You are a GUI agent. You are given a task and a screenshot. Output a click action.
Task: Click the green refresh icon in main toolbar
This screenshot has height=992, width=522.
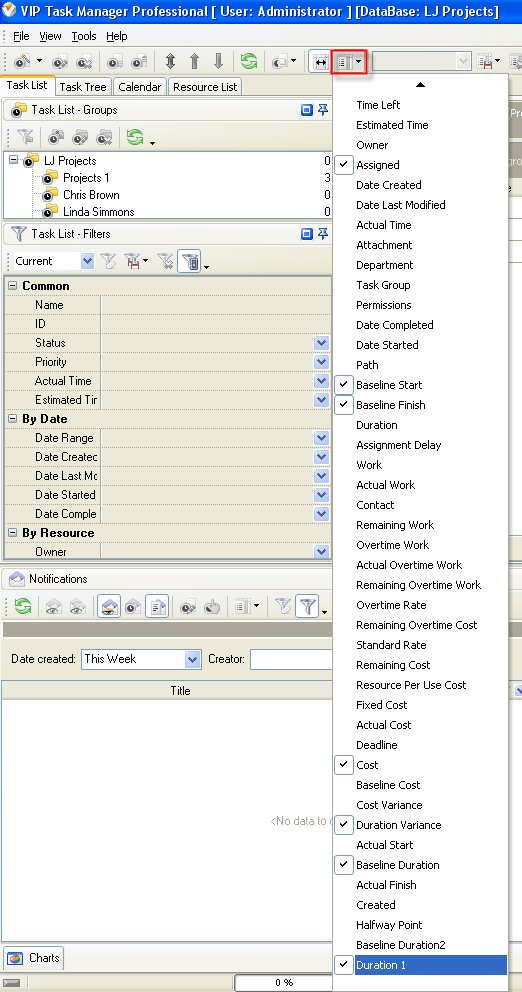coord(249,61)
